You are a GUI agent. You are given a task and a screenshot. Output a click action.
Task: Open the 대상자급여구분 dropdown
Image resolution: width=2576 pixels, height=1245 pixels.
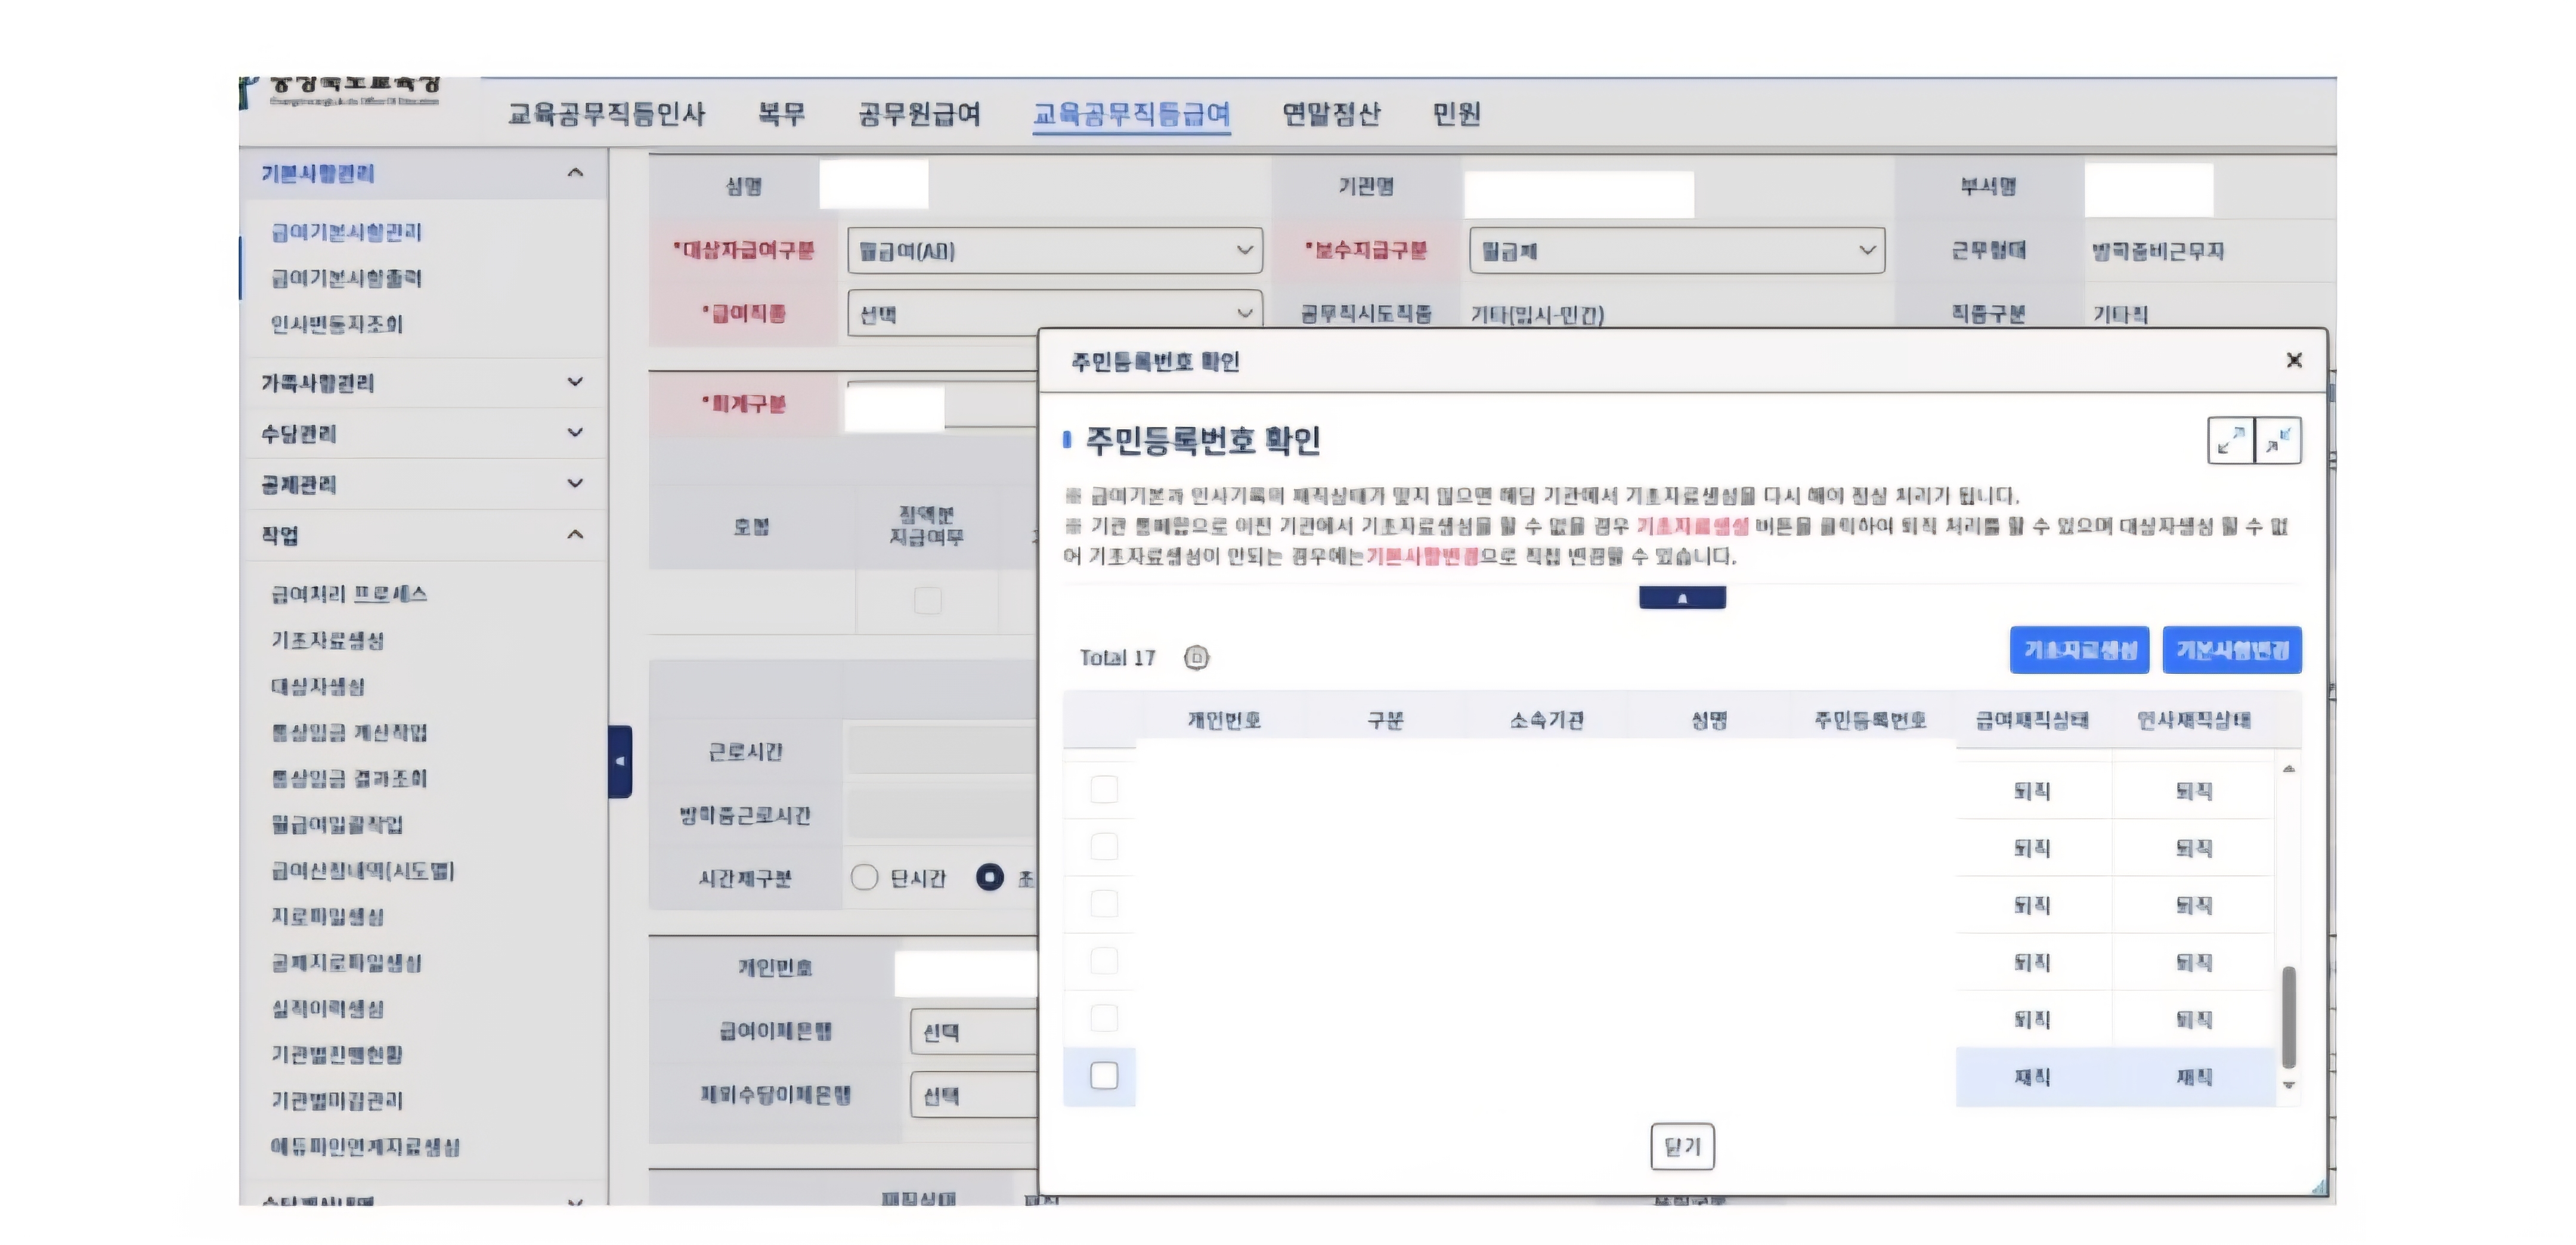click(1054, 250)
